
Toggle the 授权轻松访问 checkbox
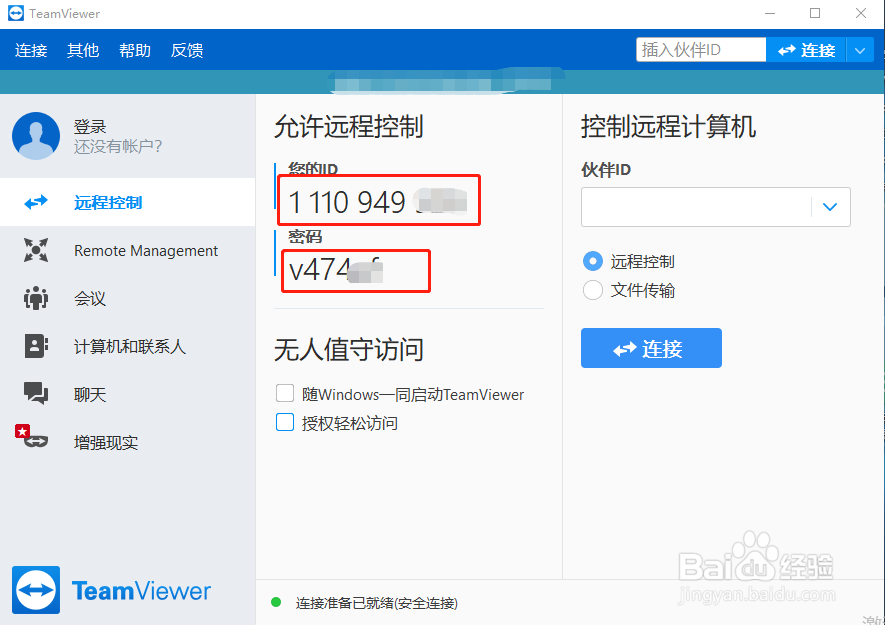[285, 422]
